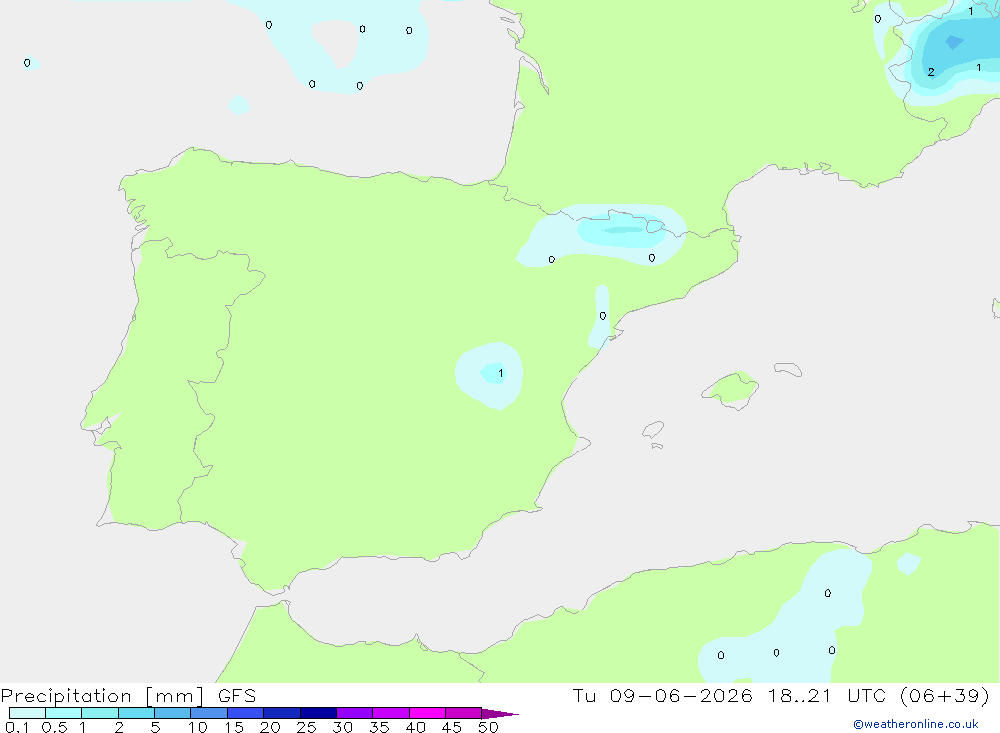Click the "20" legend scale value
The height and width of the screenshot is (733, 1000).
270,727
